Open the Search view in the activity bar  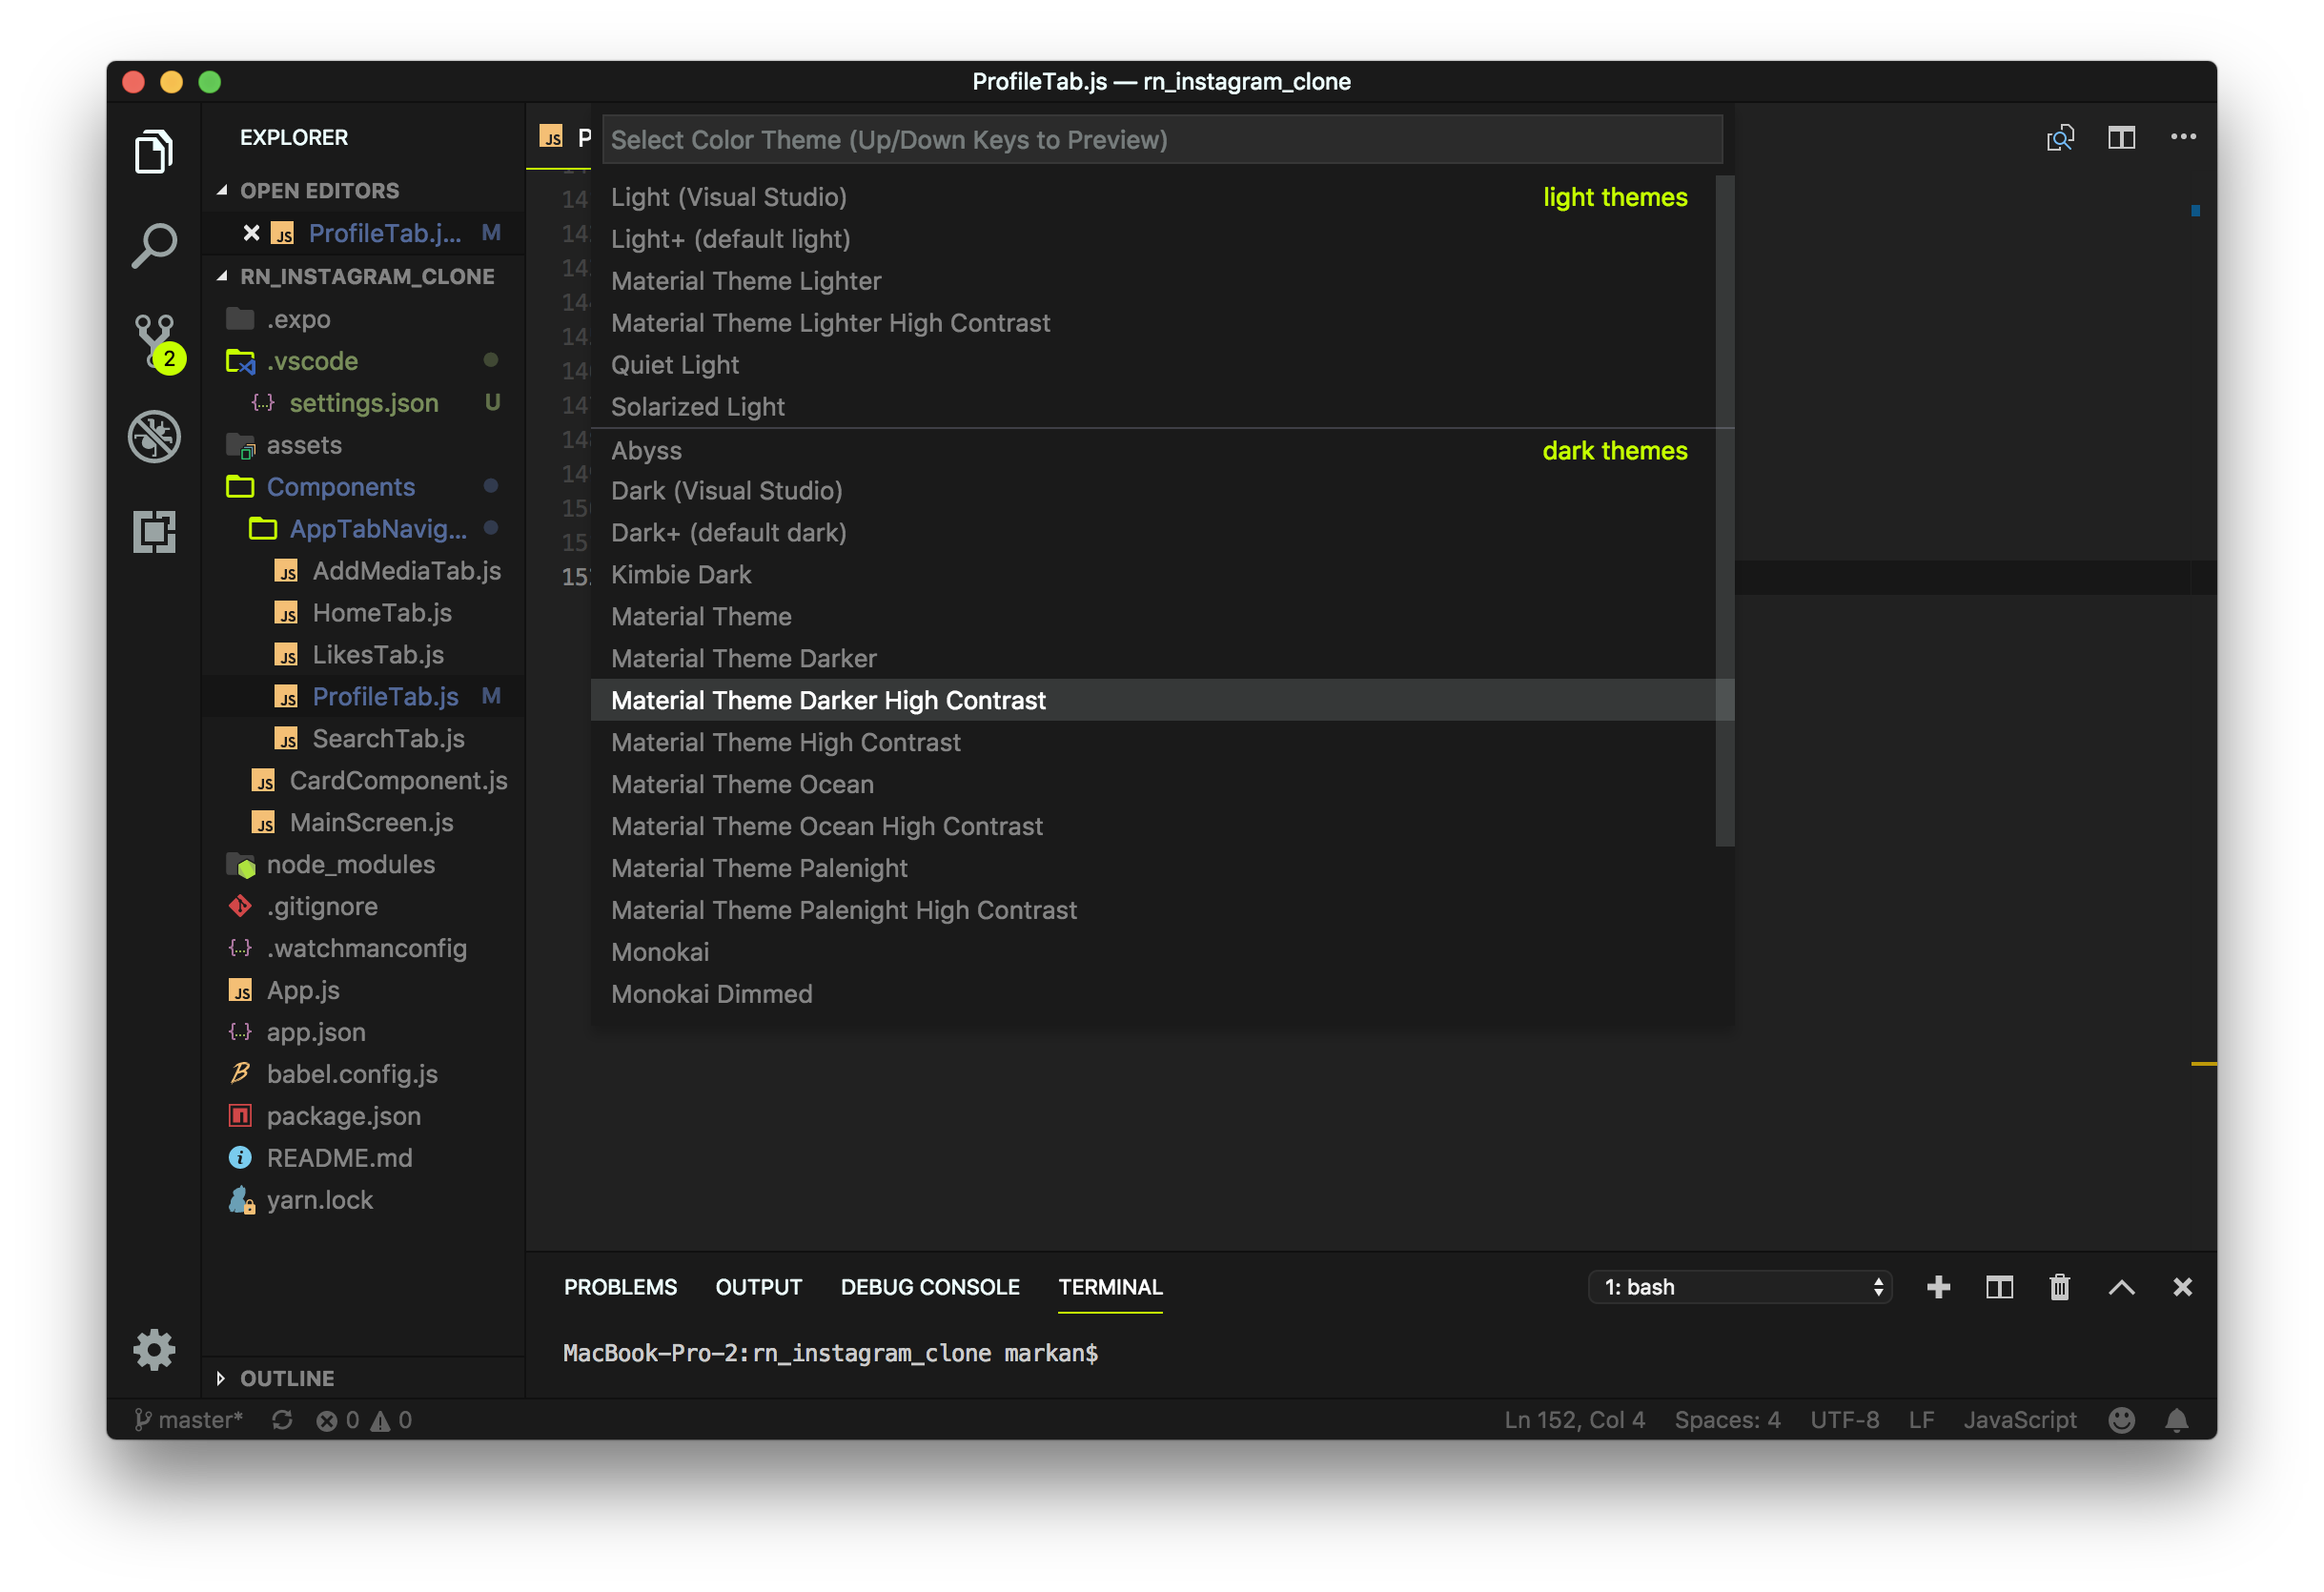point(154,243)
